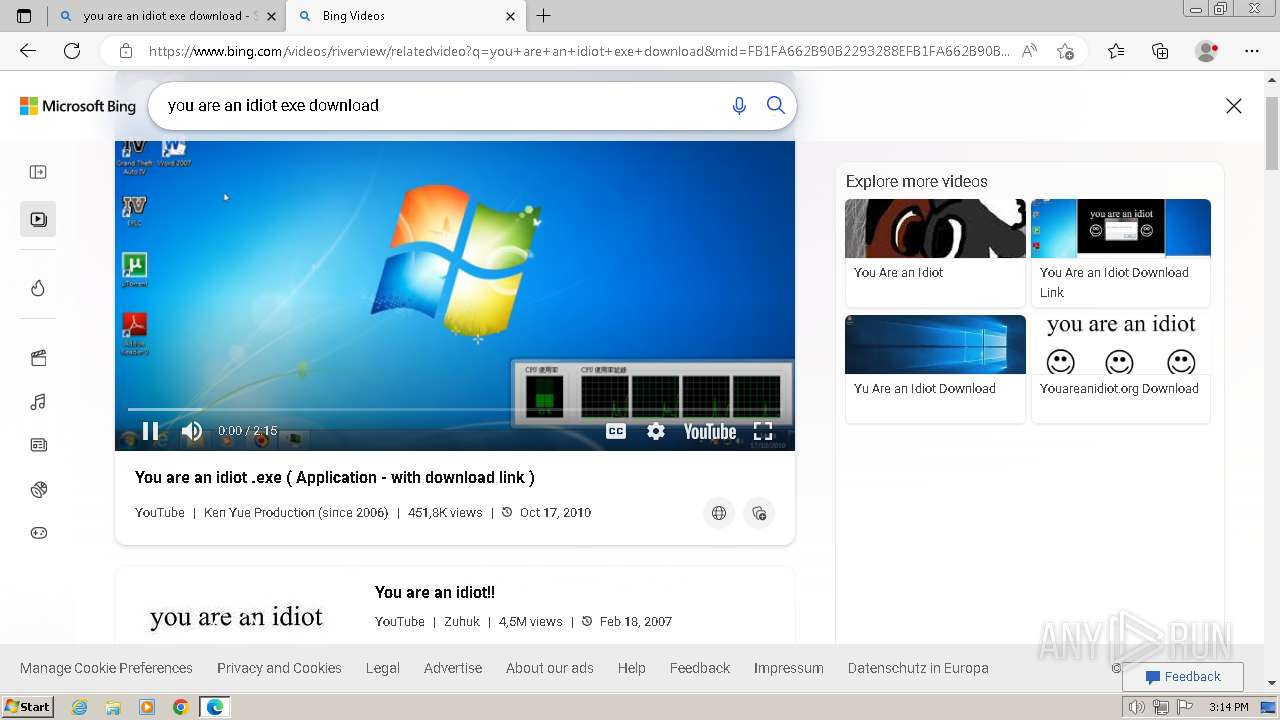Click the blue Feedback button
The image size is (1280, 720).
click(x=1183, y=677)
